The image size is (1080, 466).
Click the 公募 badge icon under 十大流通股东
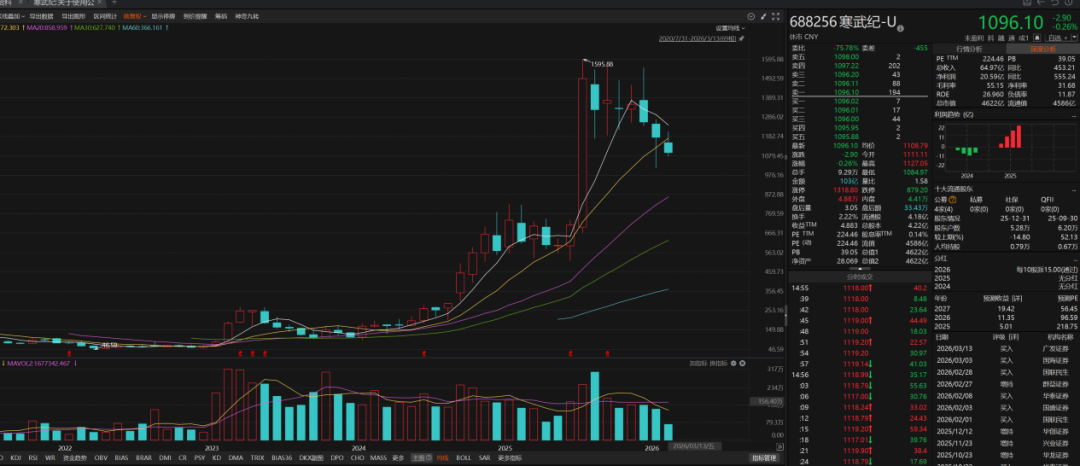coord(953,200)
